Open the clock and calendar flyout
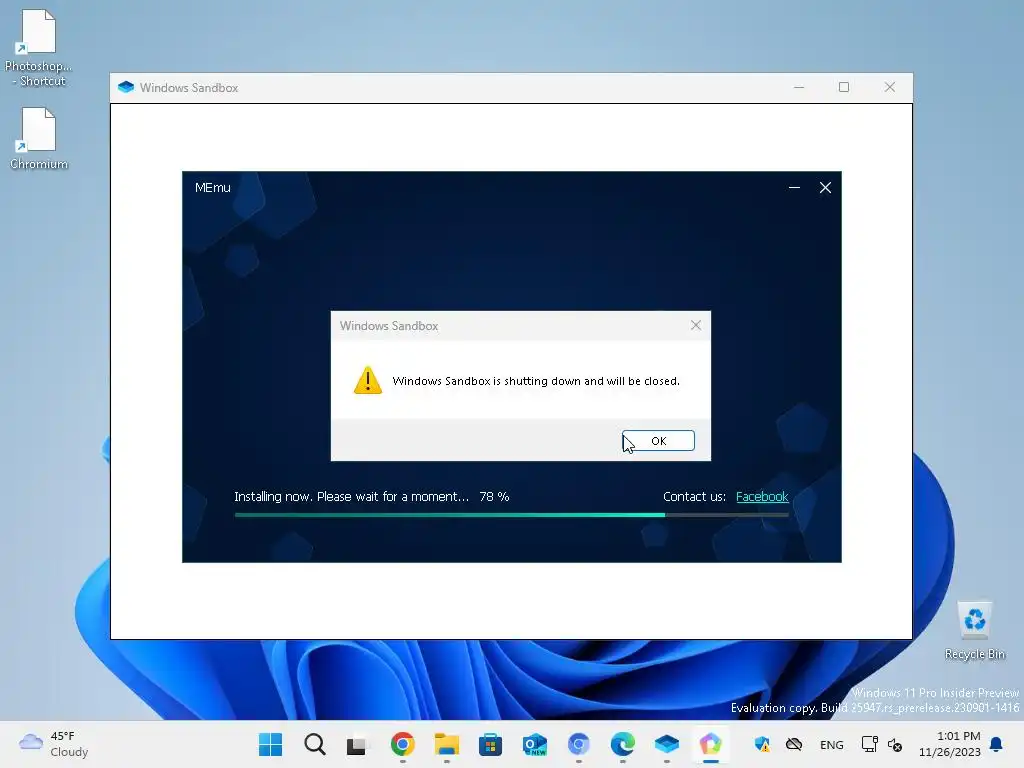The image size is (1024, 768). click(950, 744)
